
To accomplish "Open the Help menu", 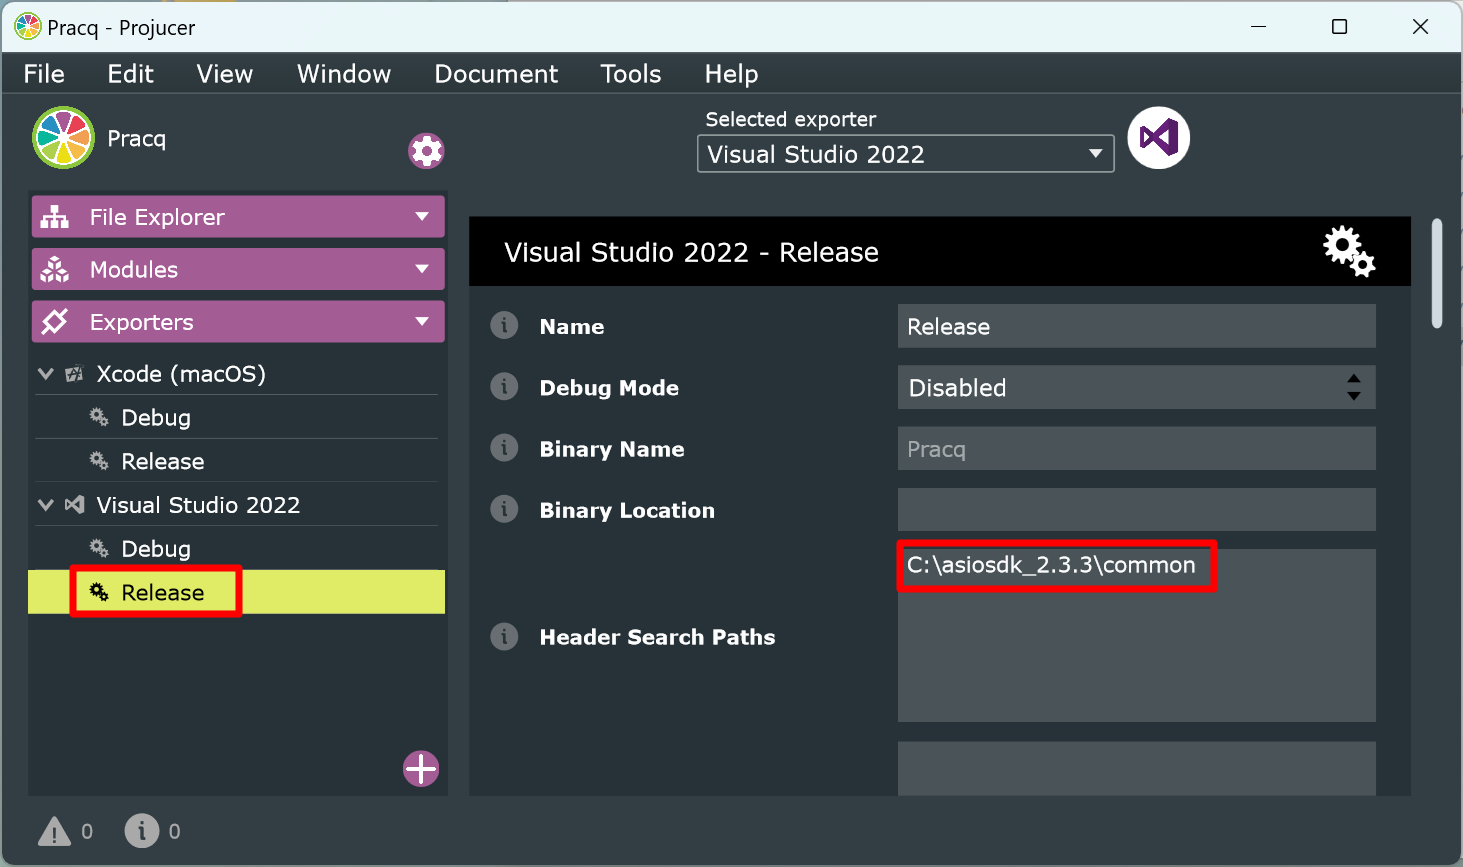I will [731, 74].
